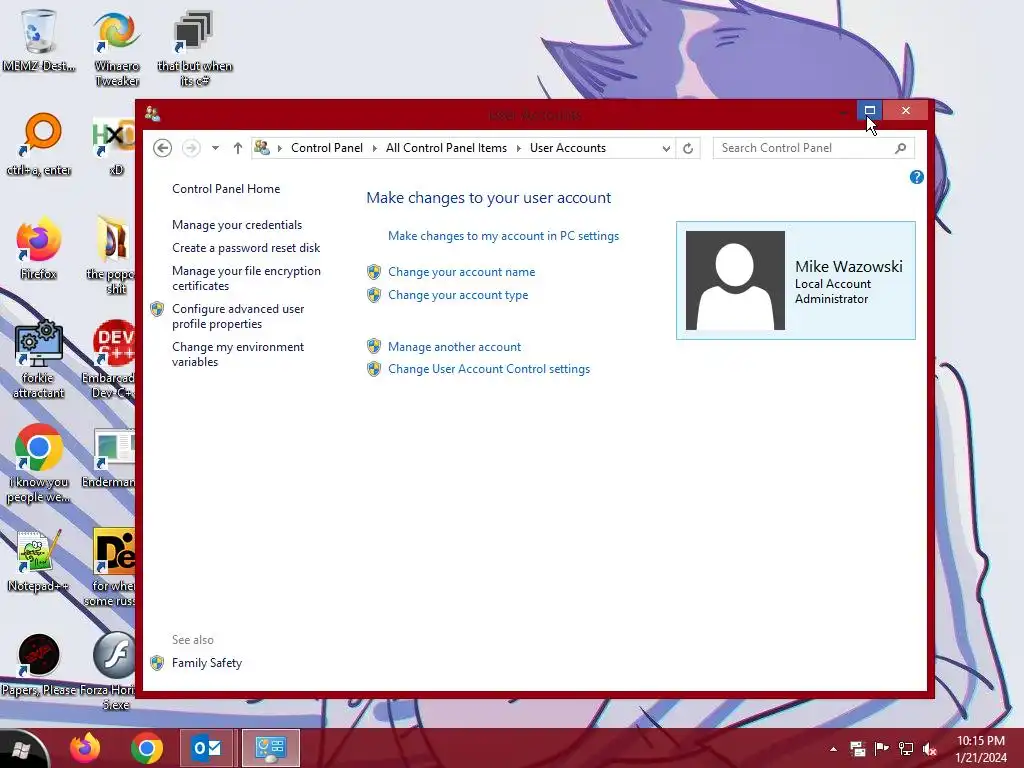The image size is (1024, 768).
Task: Click the User Accounts address bar icon
Action: click(262, 148)
